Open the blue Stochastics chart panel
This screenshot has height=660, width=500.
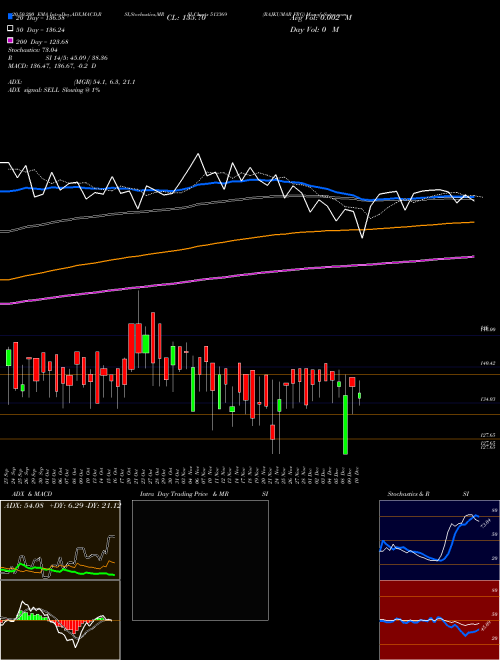[439, 540]
